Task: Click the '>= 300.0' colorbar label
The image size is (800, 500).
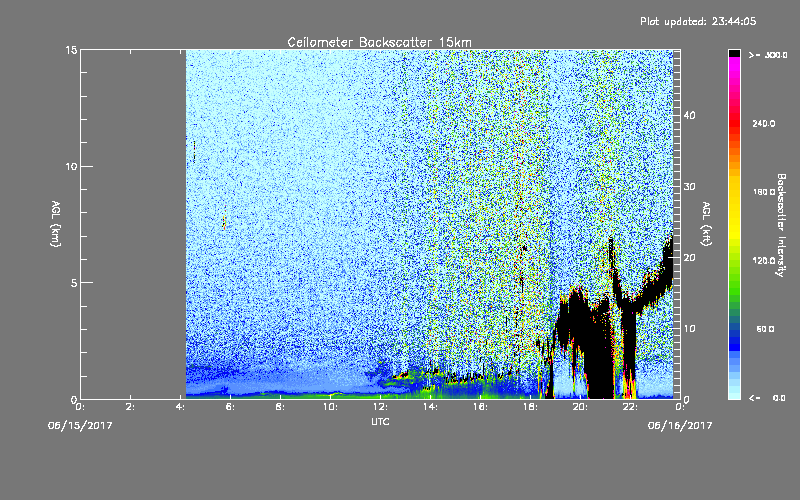Action: pyautogui.click(x=768, y=55)
